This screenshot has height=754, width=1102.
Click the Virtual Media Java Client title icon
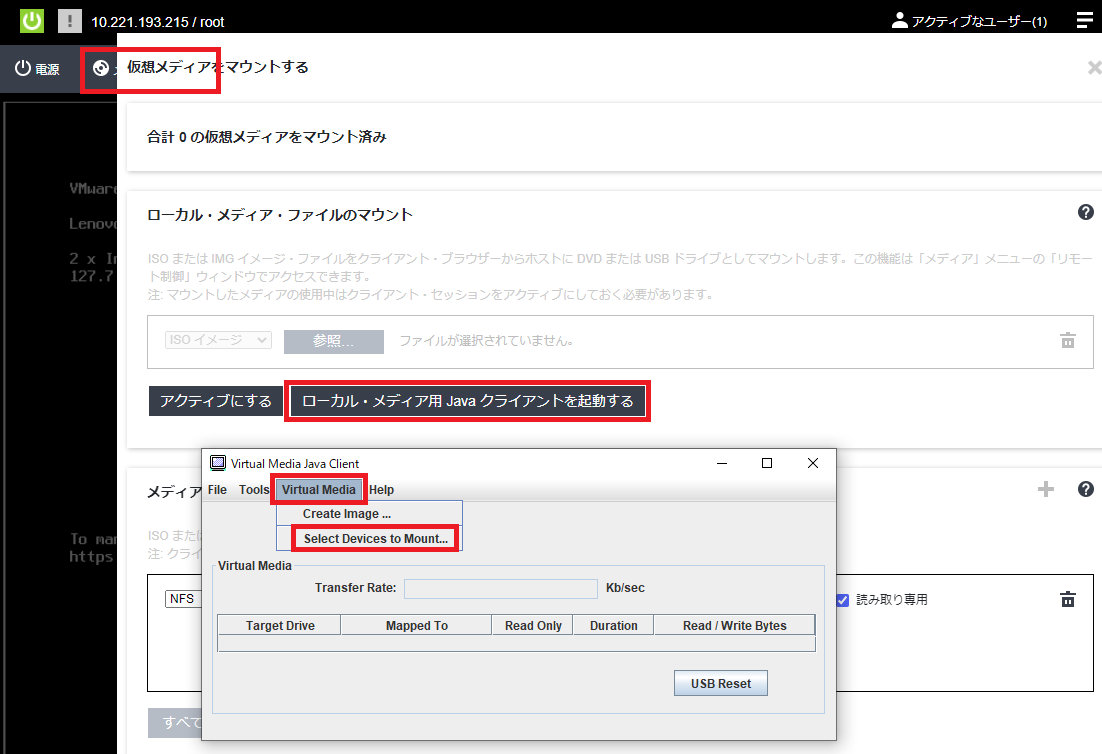coord(218,463)
